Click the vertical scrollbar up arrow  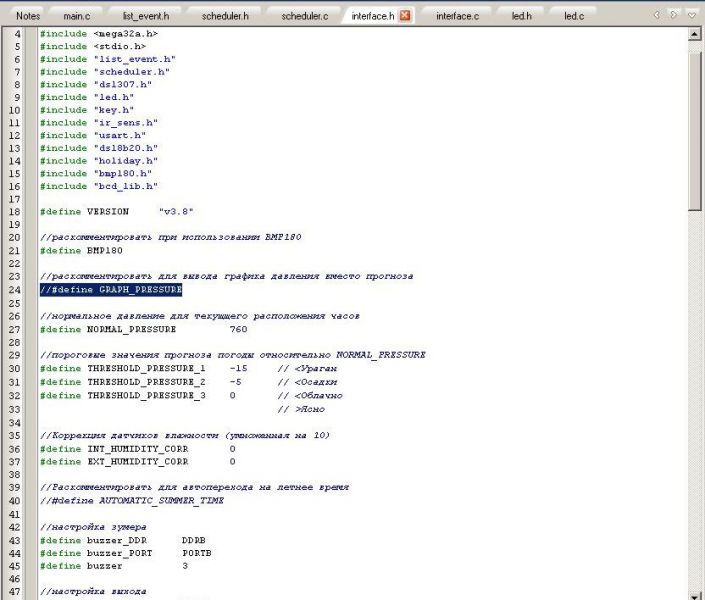[x=695, y=34]
